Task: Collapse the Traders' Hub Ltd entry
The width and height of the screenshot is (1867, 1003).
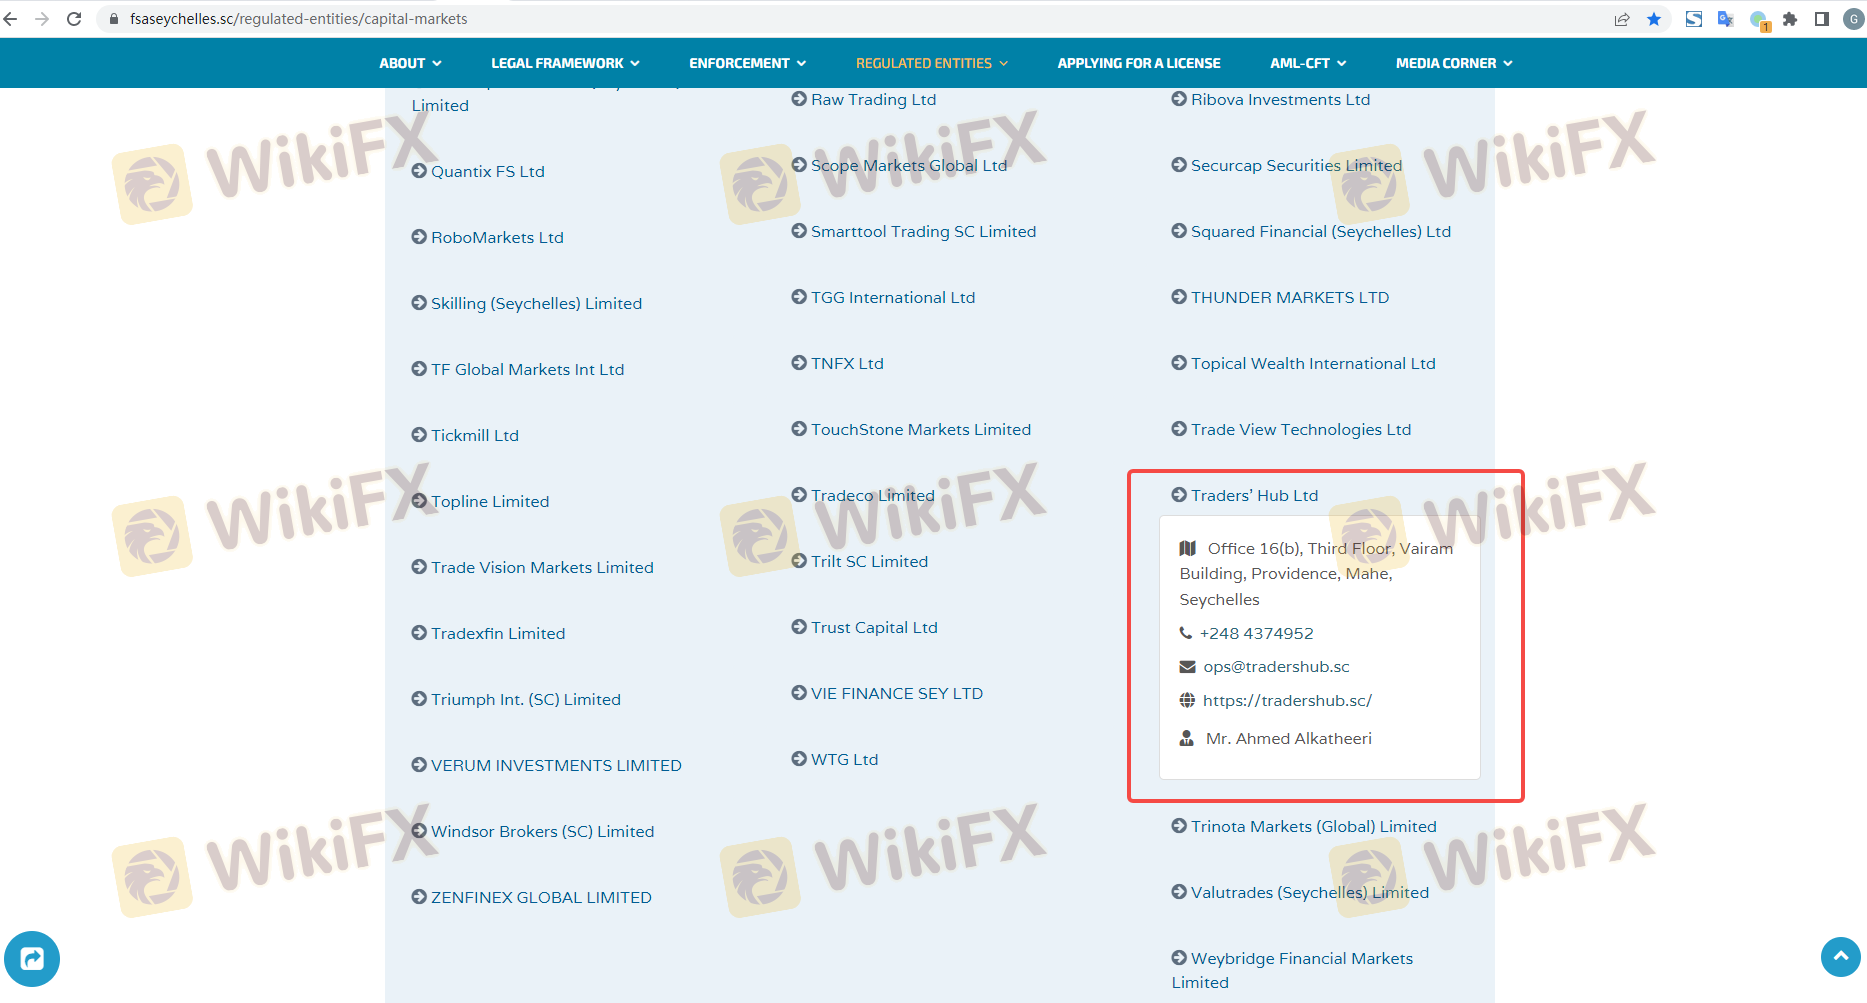Action: tap(1254, 495)
